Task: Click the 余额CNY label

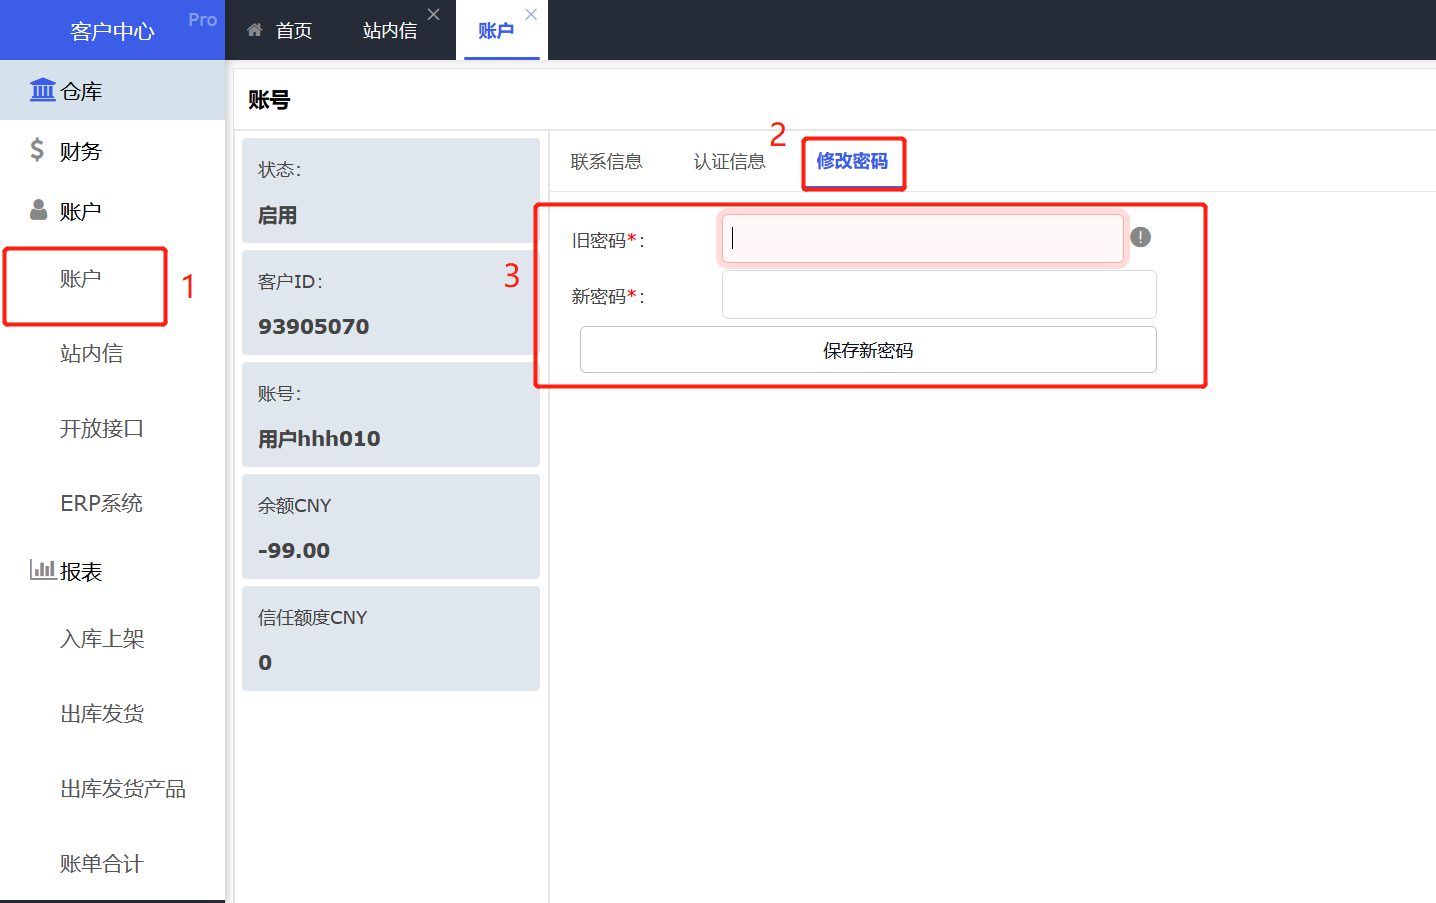Action: point(294,505)
